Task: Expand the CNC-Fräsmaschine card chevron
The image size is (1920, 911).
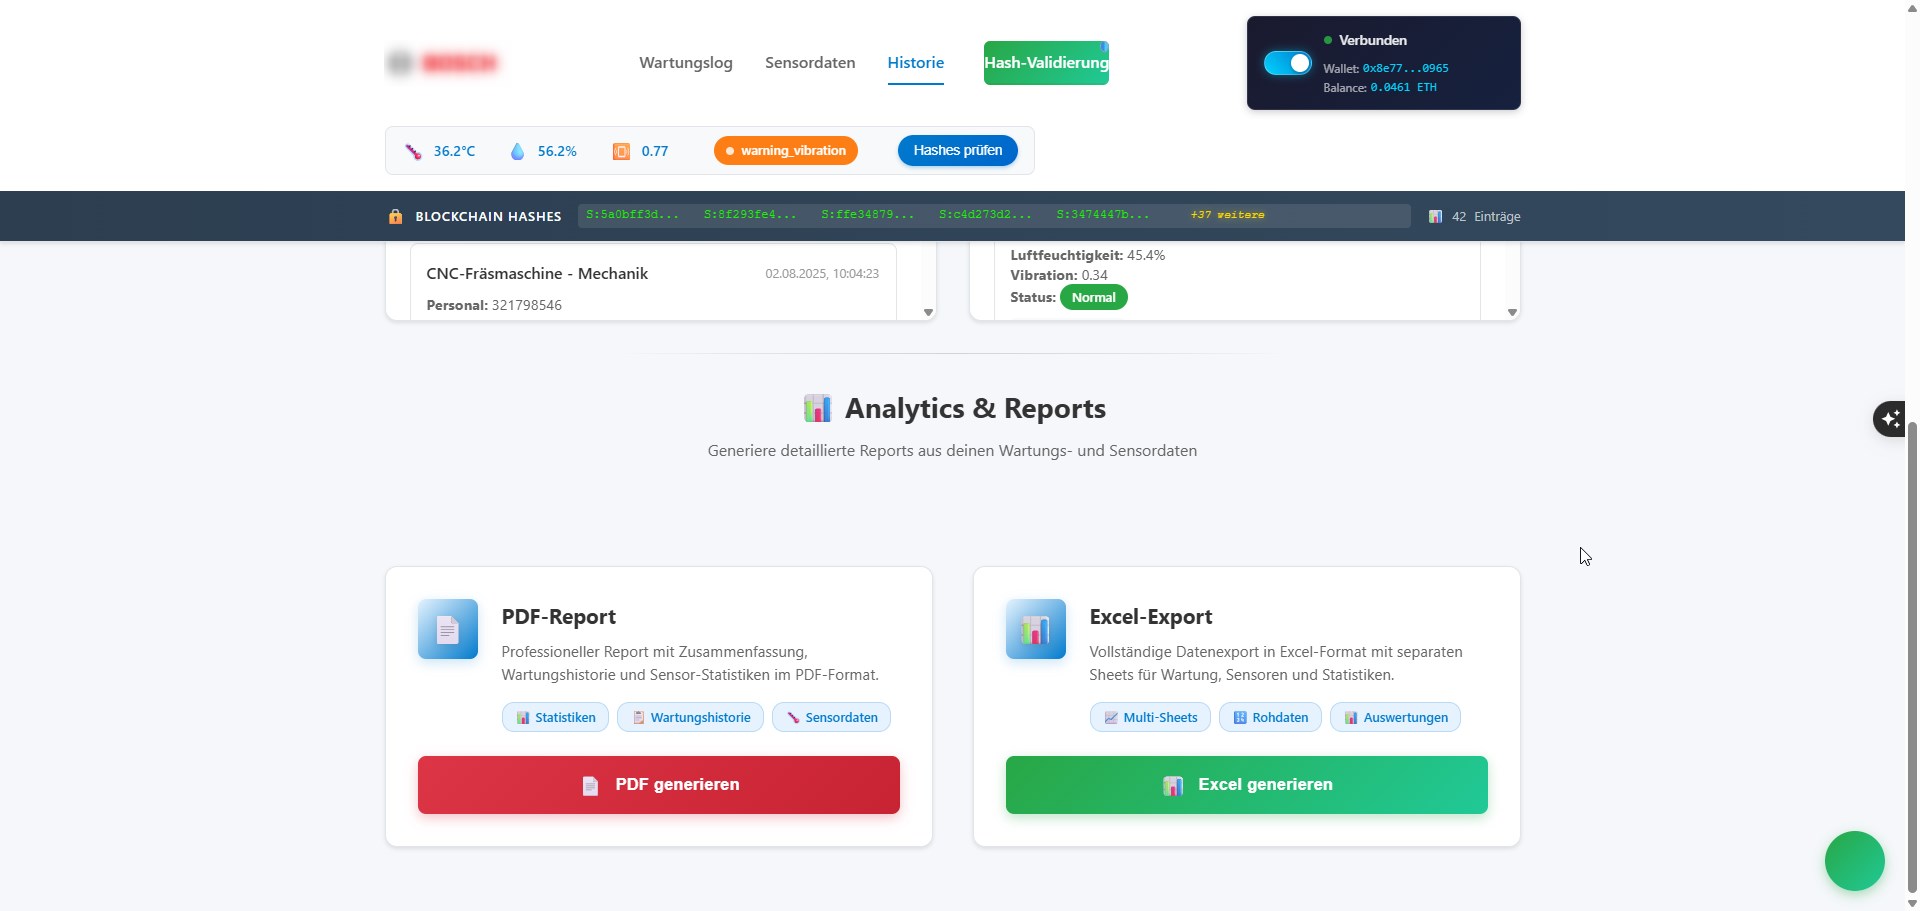Action: (x=927, y=312)
